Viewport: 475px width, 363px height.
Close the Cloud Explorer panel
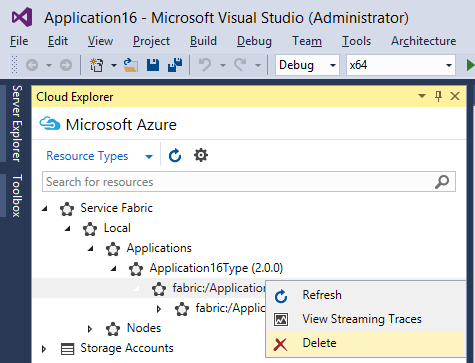click(x=455, y=96)
